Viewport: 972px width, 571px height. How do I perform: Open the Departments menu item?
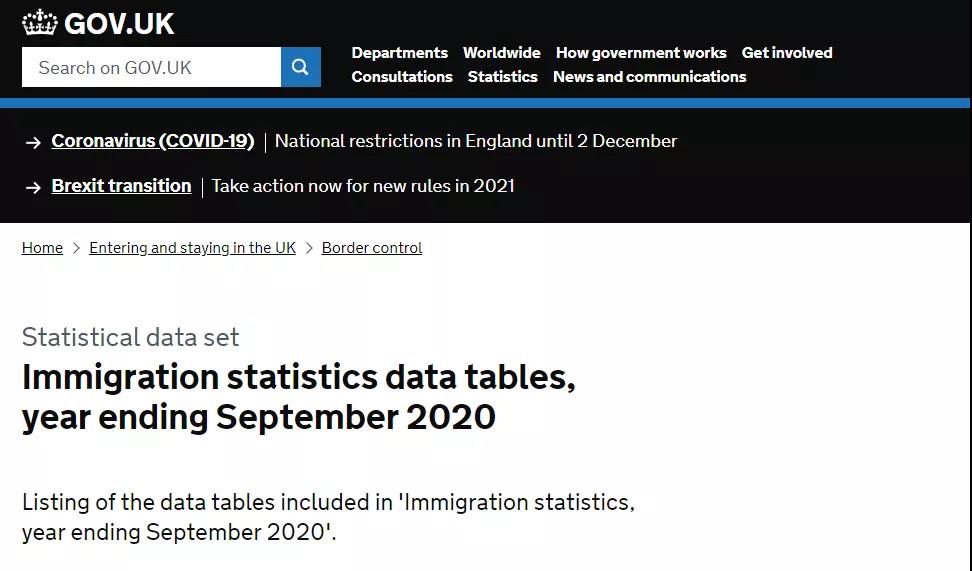tap(399, 53)
